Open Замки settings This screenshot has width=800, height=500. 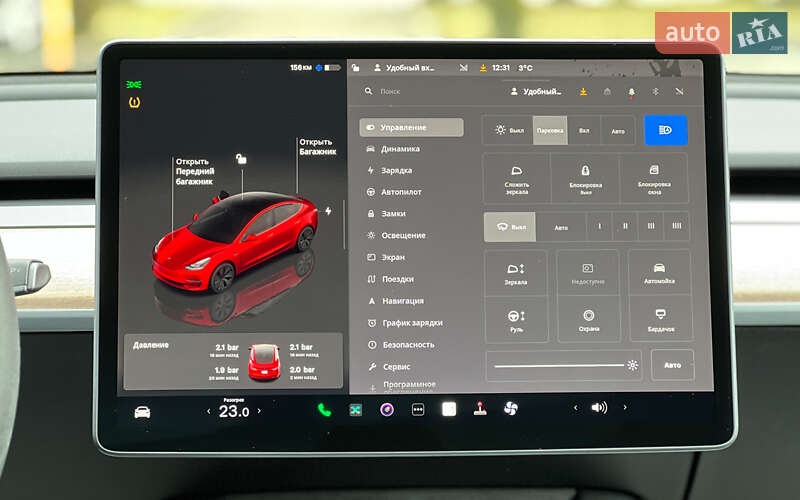point(386,214)
